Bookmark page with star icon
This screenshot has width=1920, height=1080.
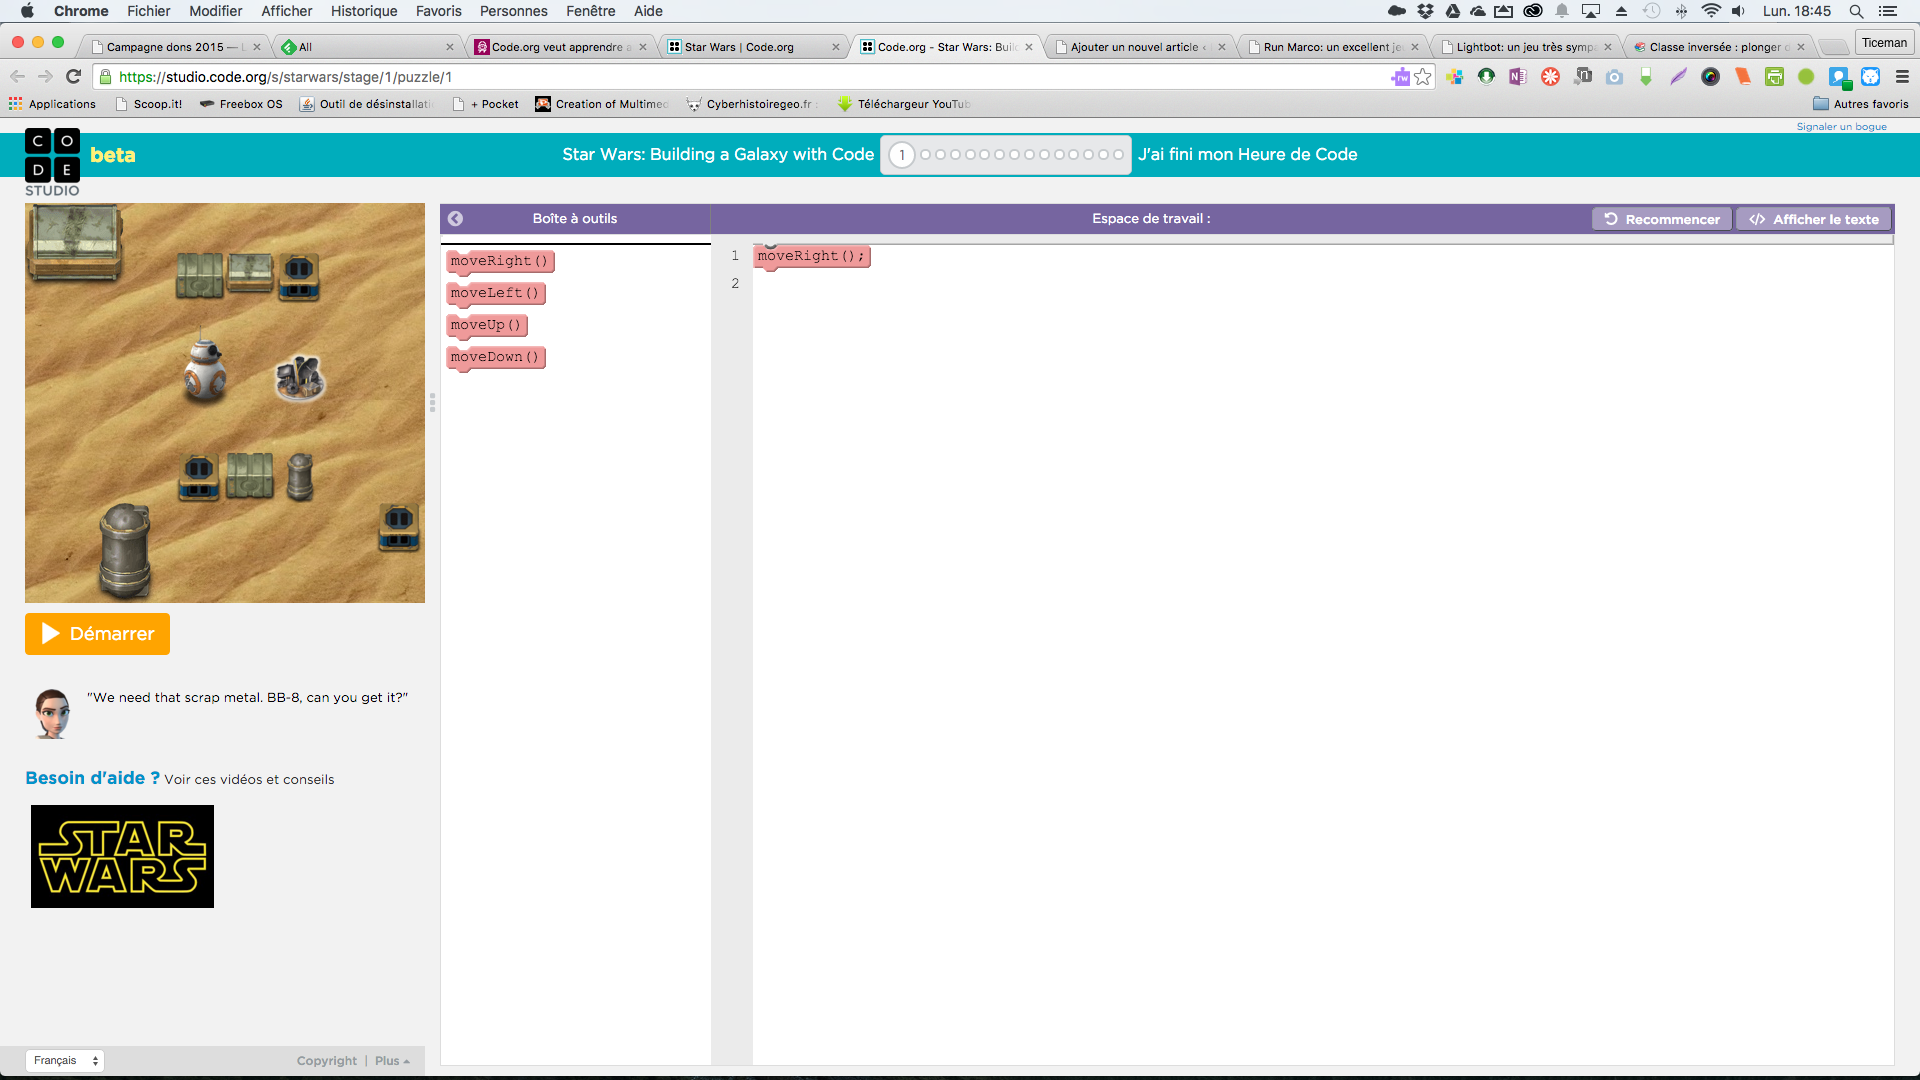(x=1423, y=77)
